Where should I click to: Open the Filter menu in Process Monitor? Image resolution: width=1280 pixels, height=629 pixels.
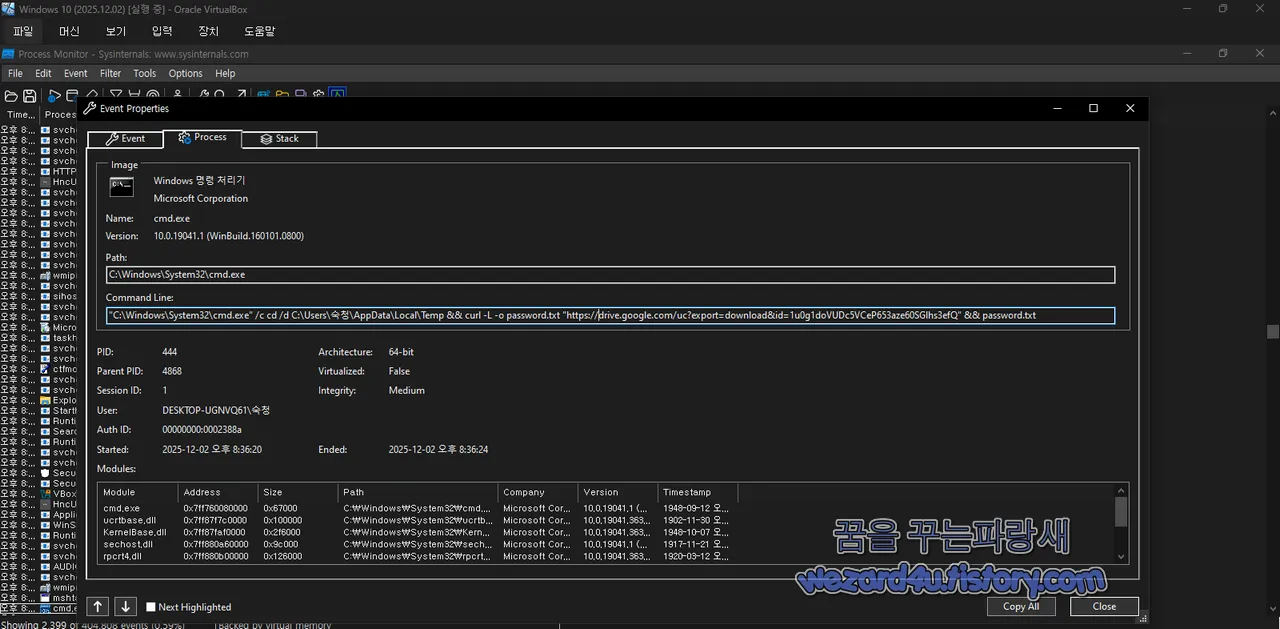111,73
